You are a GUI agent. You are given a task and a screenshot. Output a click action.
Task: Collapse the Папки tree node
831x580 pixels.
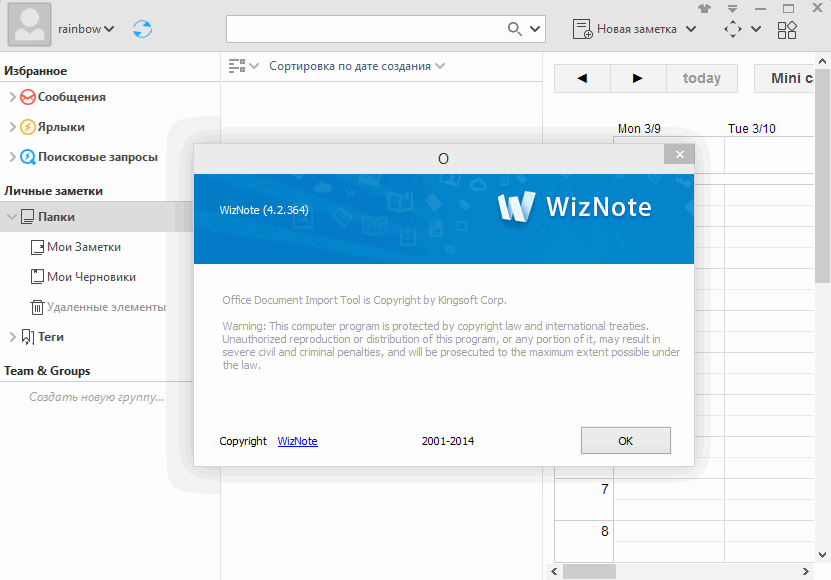pyautogui.click(x=12, y=216)
